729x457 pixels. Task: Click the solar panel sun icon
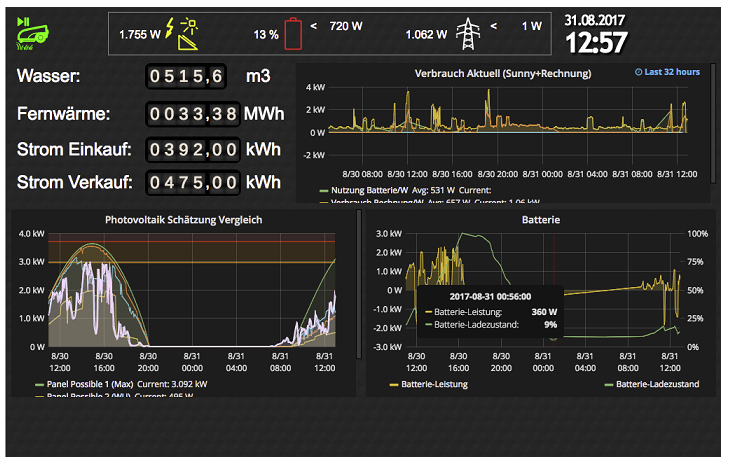coord(189,33)
